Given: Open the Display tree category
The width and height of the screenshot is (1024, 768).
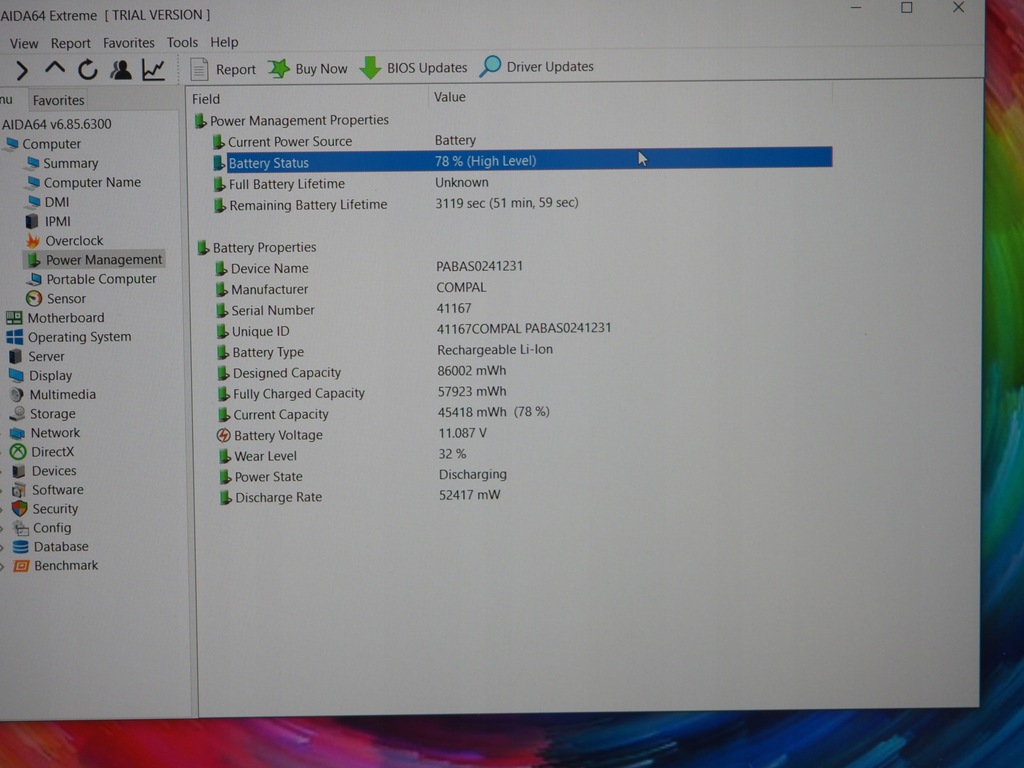Looking at the screenshot, I should [50, 376].
